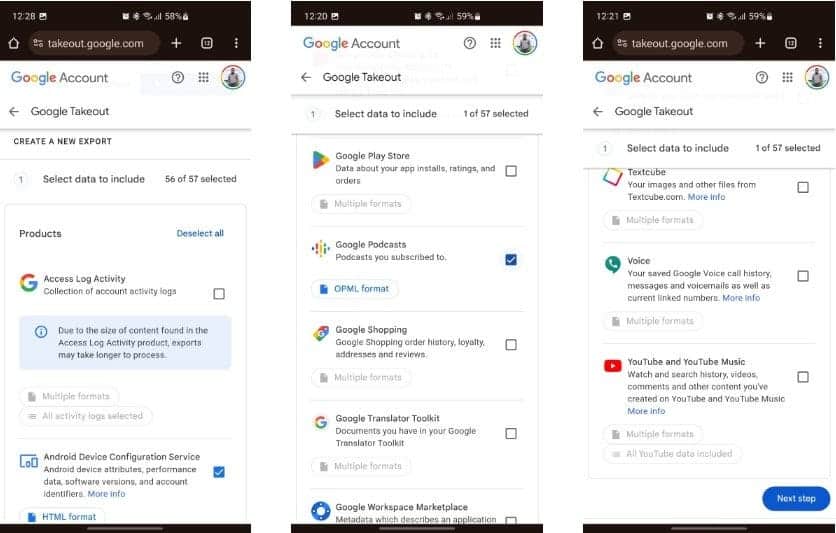The image size is (836, 533).
Task: Click the profile avatar in the right phone
Action: pyautogui.click(x=817, y=78)
